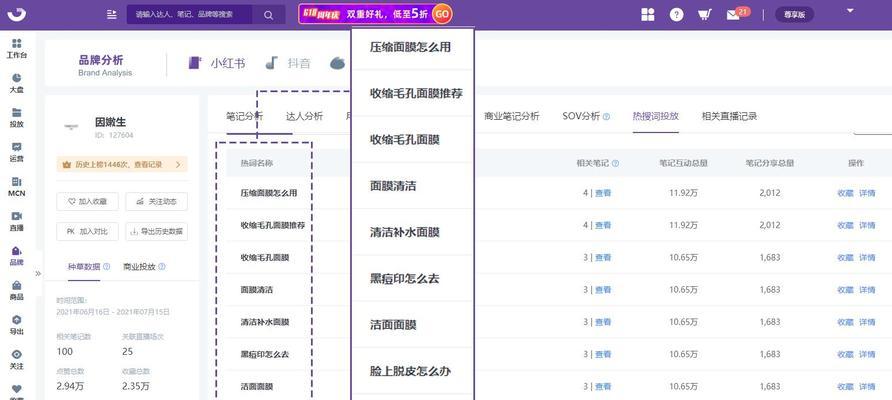Open the SOV分析 tab

tap(581, 116)
